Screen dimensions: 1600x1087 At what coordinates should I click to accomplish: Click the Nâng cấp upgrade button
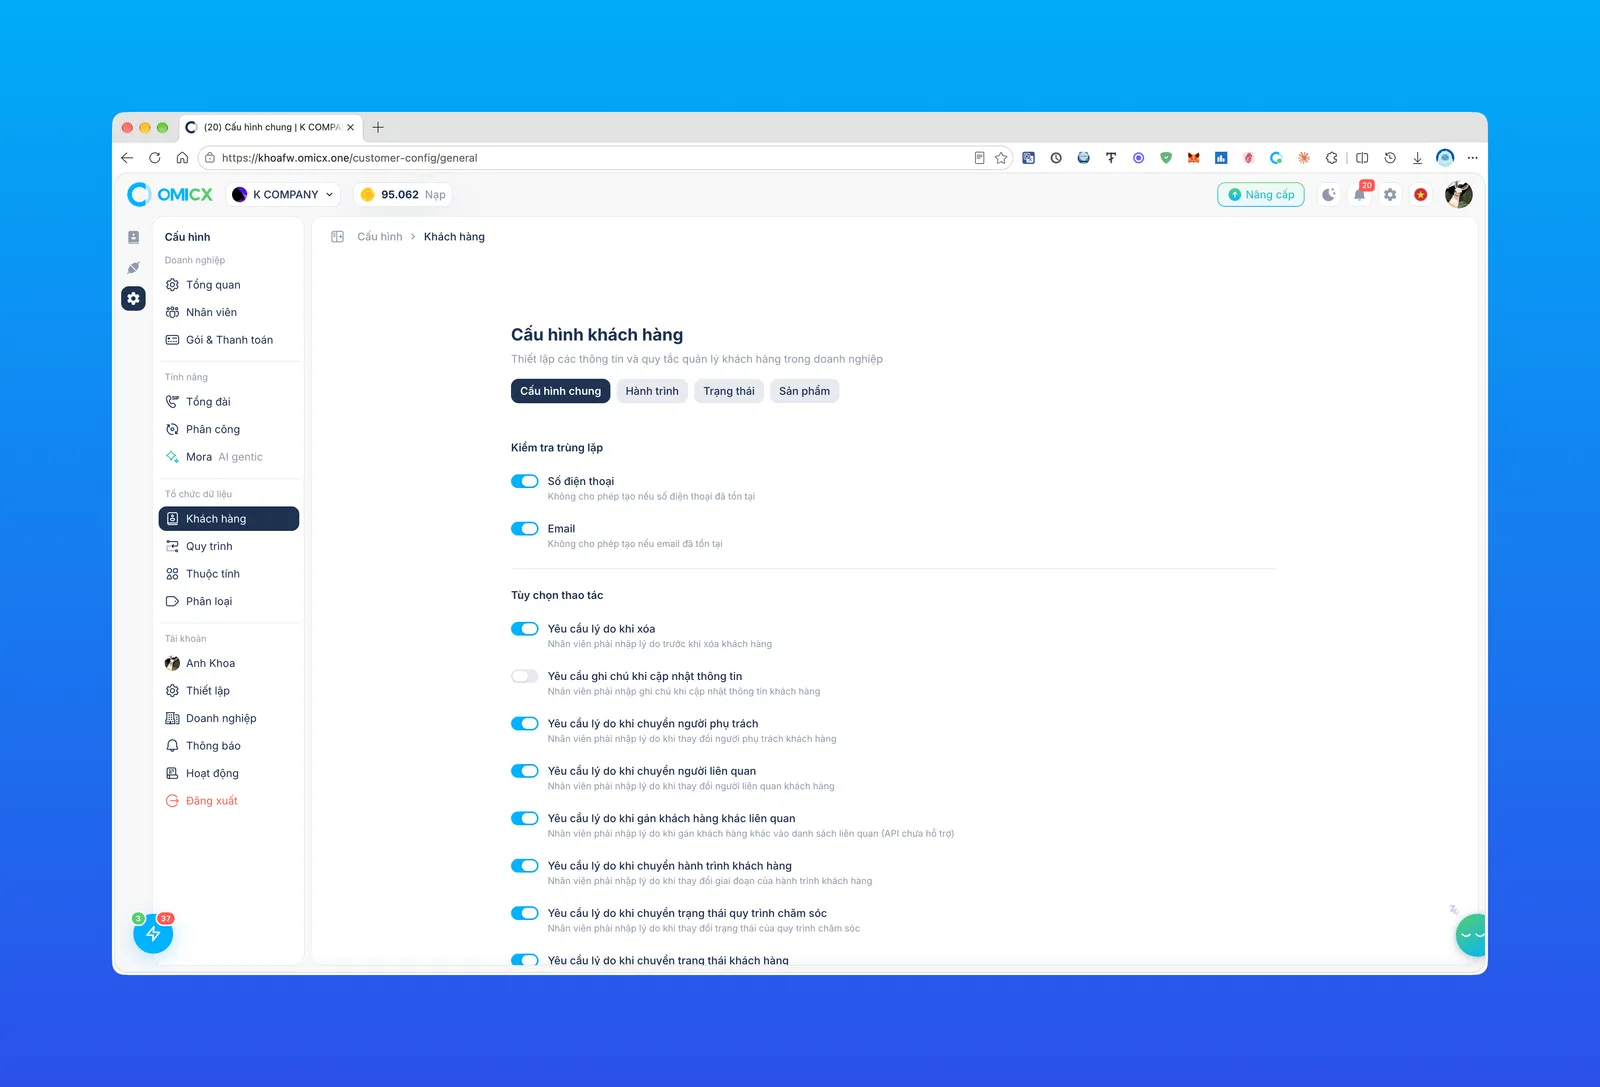click(x=1261, y=195)
